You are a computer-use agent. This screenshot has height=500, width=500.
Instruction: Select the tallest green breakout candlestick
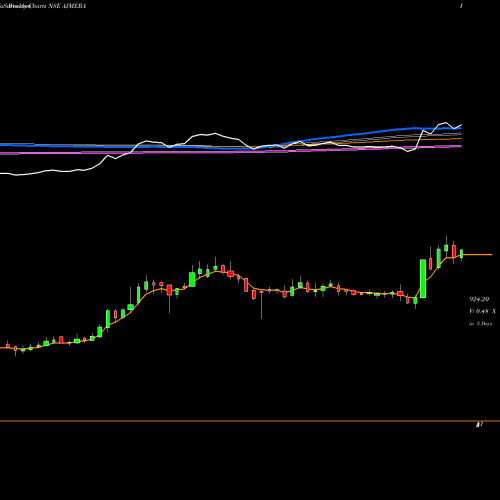pyautogui.click(x=423, y=279)
